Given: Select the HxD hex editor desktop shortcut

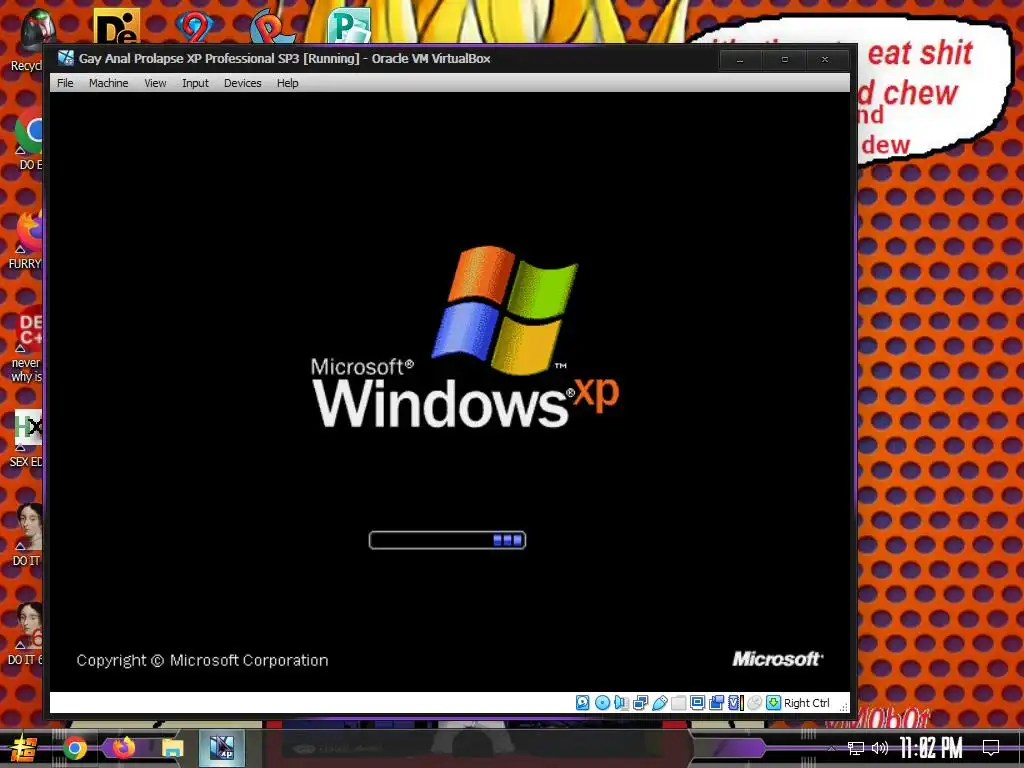Looking at the screenshot, I should pyautogui.click(x=27, y=438).
